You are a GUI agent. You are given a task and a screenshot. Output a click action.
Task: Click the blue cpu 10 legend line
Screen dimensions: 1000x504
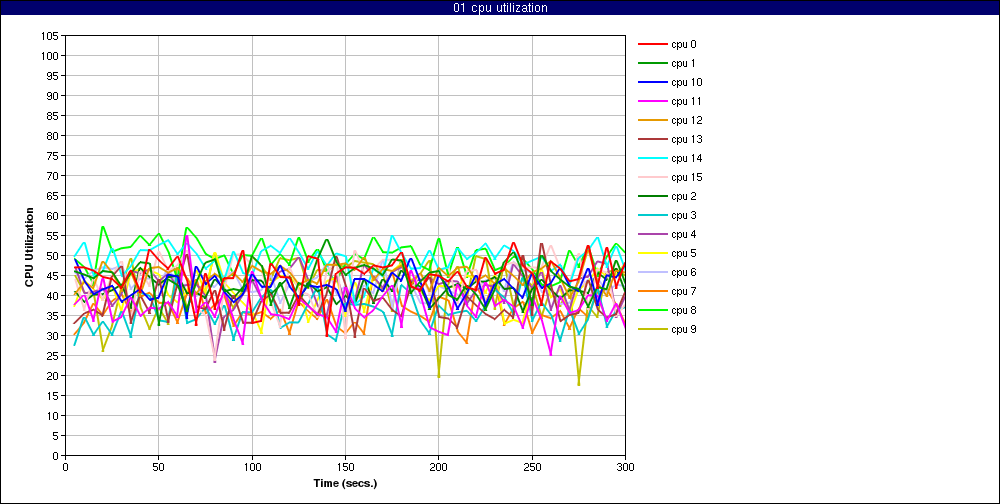[652, 82]
